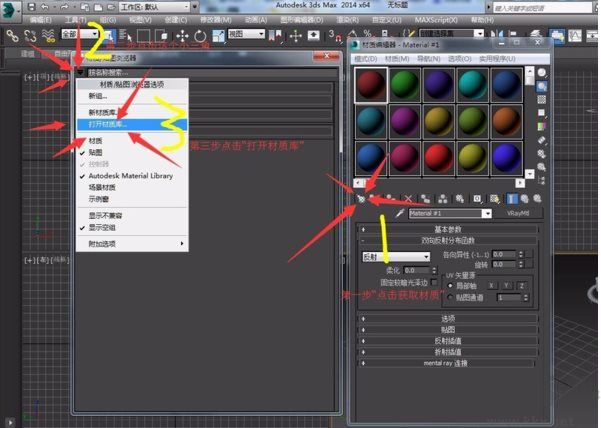Toggle 显示空组 checked menu item
The width and height of the screenshot is (601, 428).
point(102,228)
